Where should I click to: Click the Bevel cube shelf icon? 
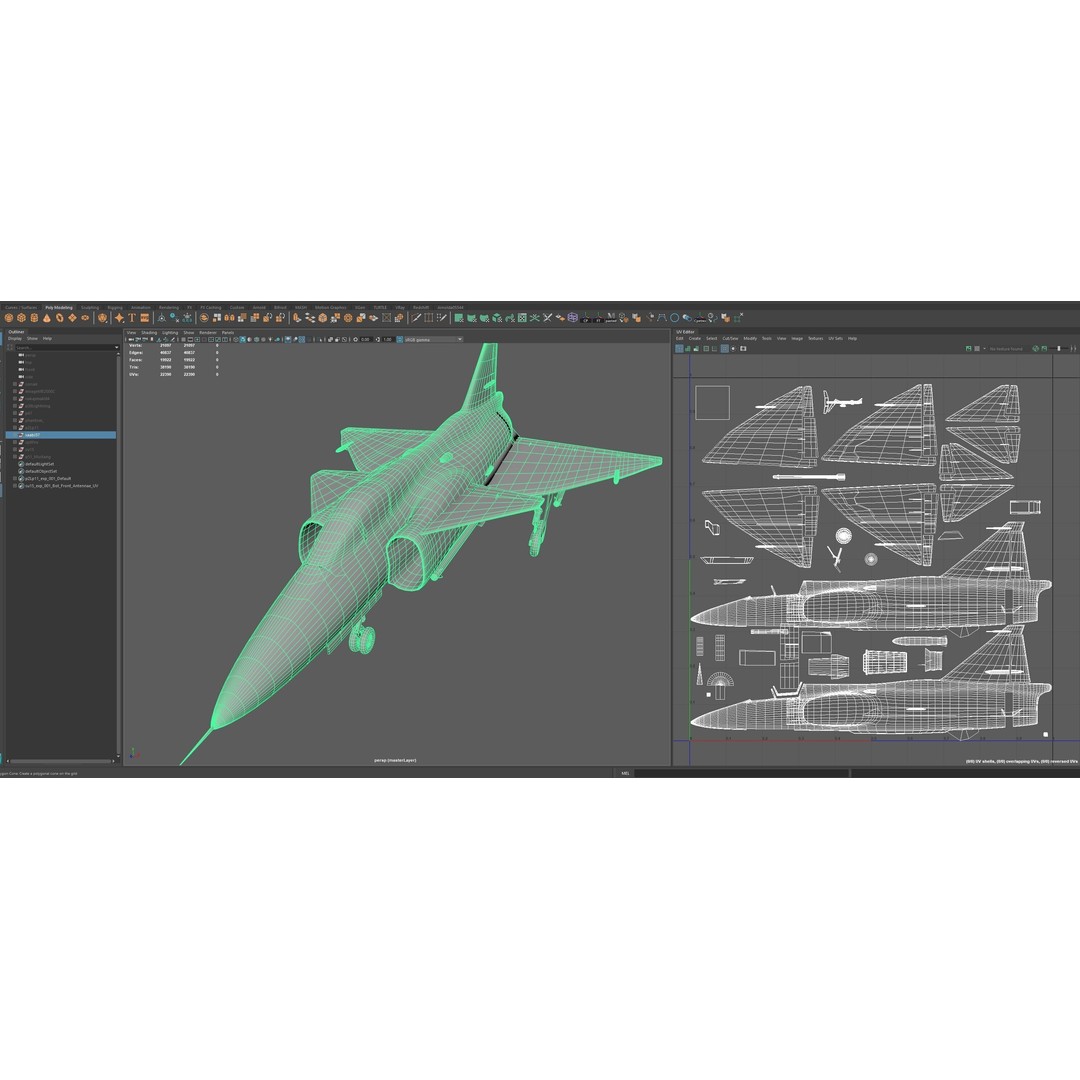point(322,318)
